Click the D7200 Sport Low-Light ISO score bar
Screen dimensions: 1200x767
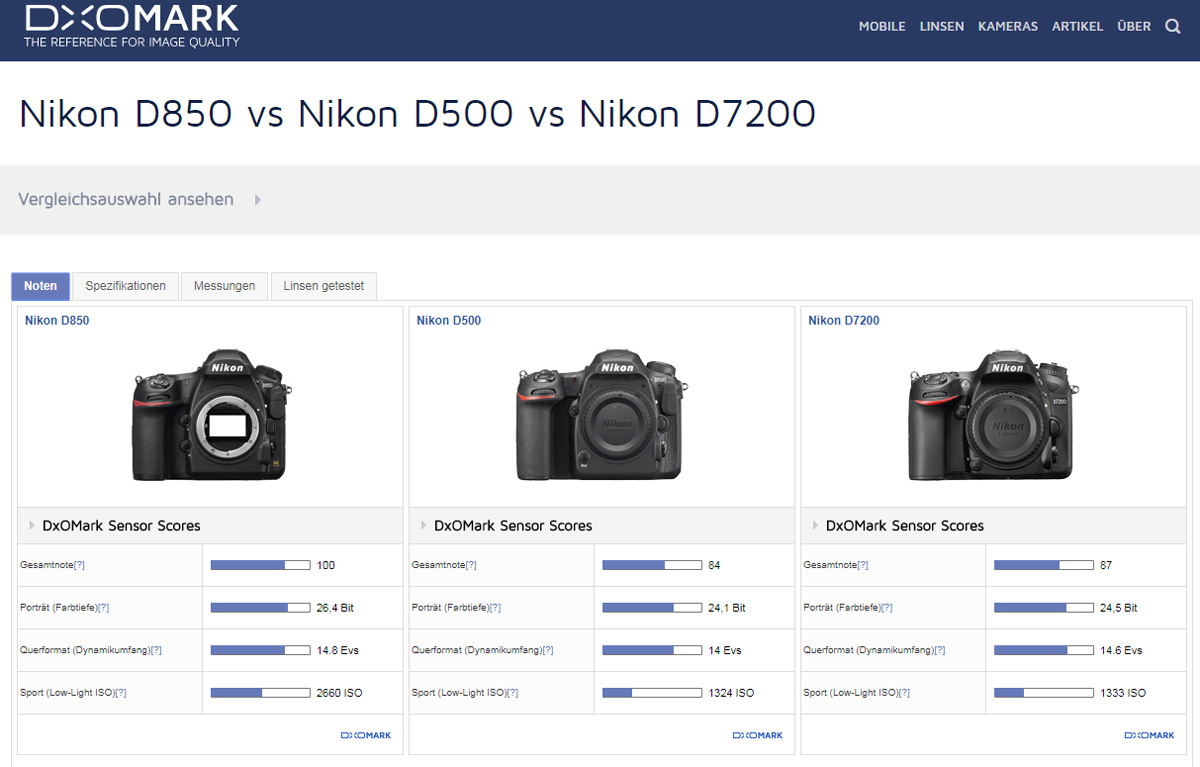1044,692
